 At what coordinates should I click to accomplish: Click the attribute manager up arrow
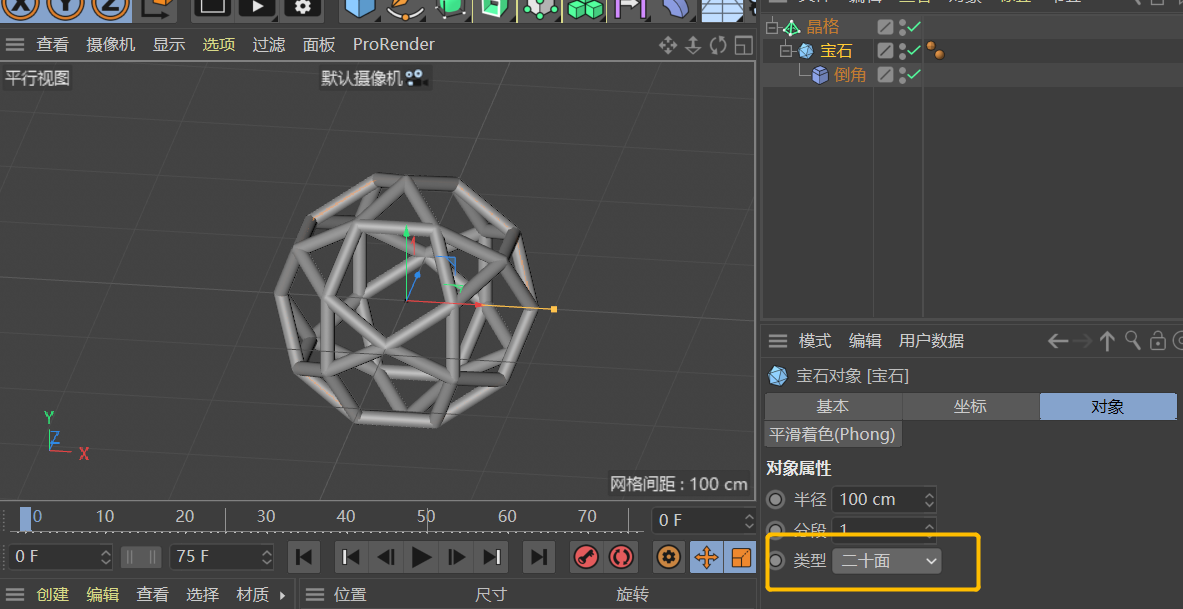pyautogui.click(x=1107, y=341)
